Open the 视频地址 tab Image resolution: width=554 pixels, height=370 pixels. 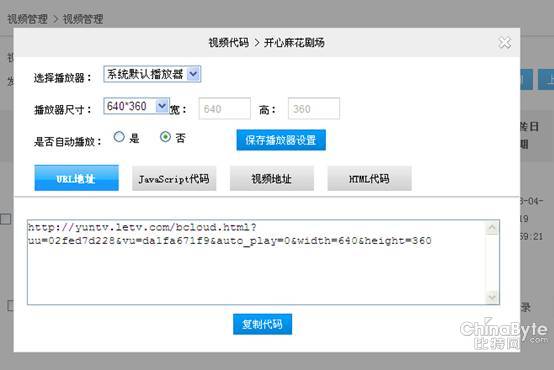(x=272, y=178)
